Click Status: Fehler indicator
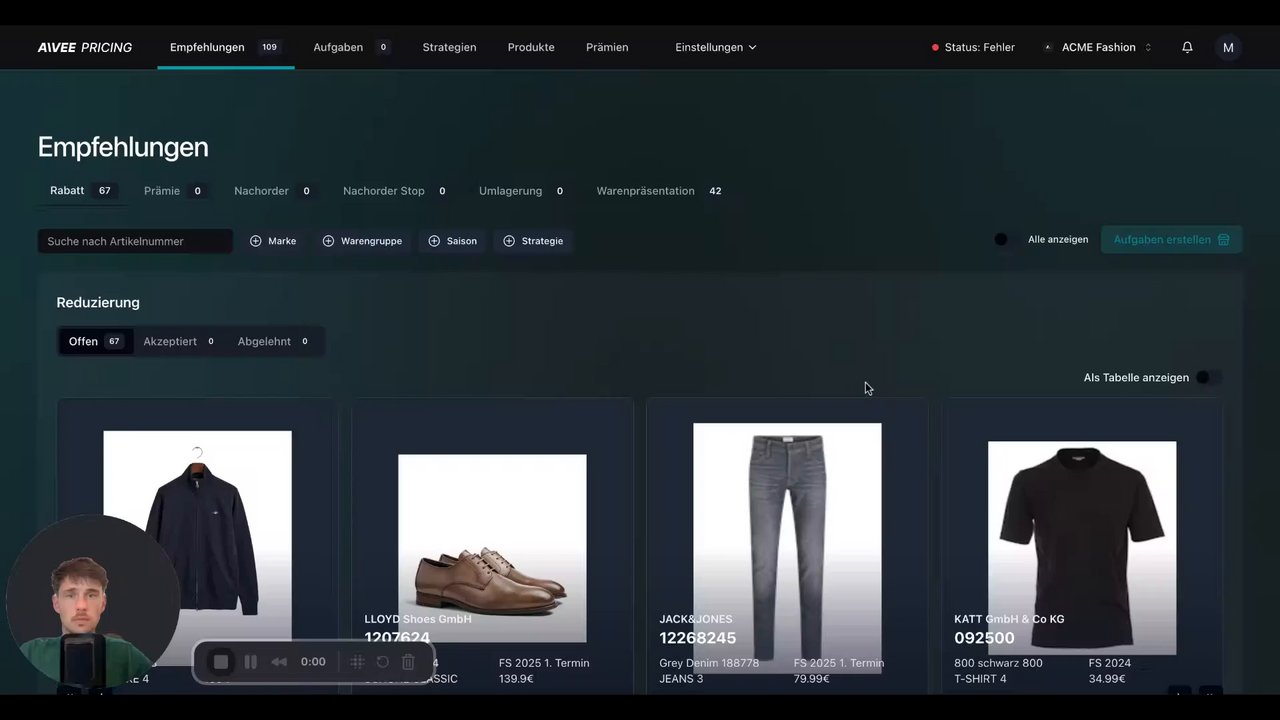 pyautogui.click(x=973, y=47)
